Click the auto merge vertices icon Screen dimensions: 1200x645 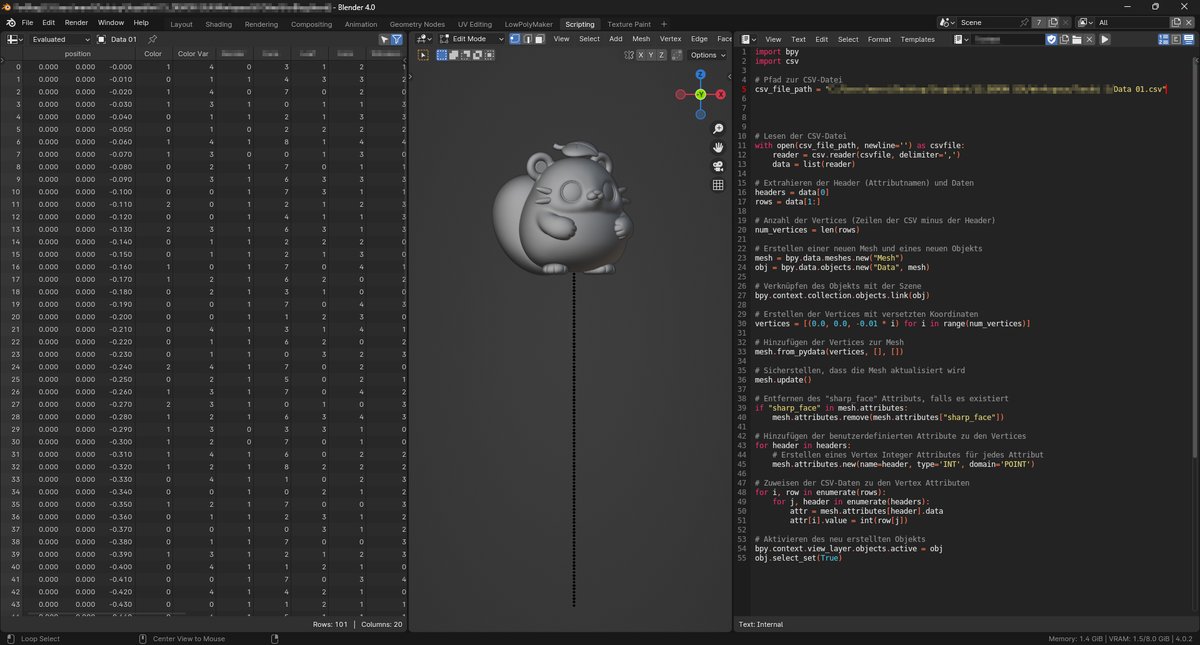pyautogui.click(x=677, y=55)
